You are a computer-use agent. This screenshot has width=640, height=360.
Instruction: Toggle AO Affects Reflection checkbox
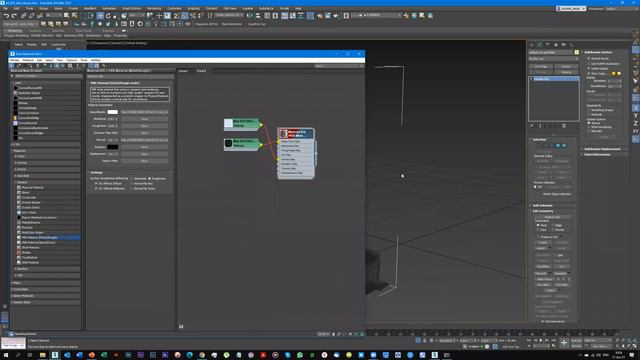click(x=96, y=189)
